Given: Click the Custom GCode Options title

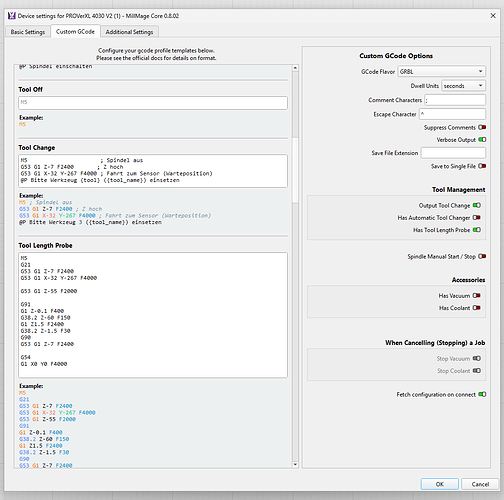Looking at the screenshot, I should (x=396, y=56).
